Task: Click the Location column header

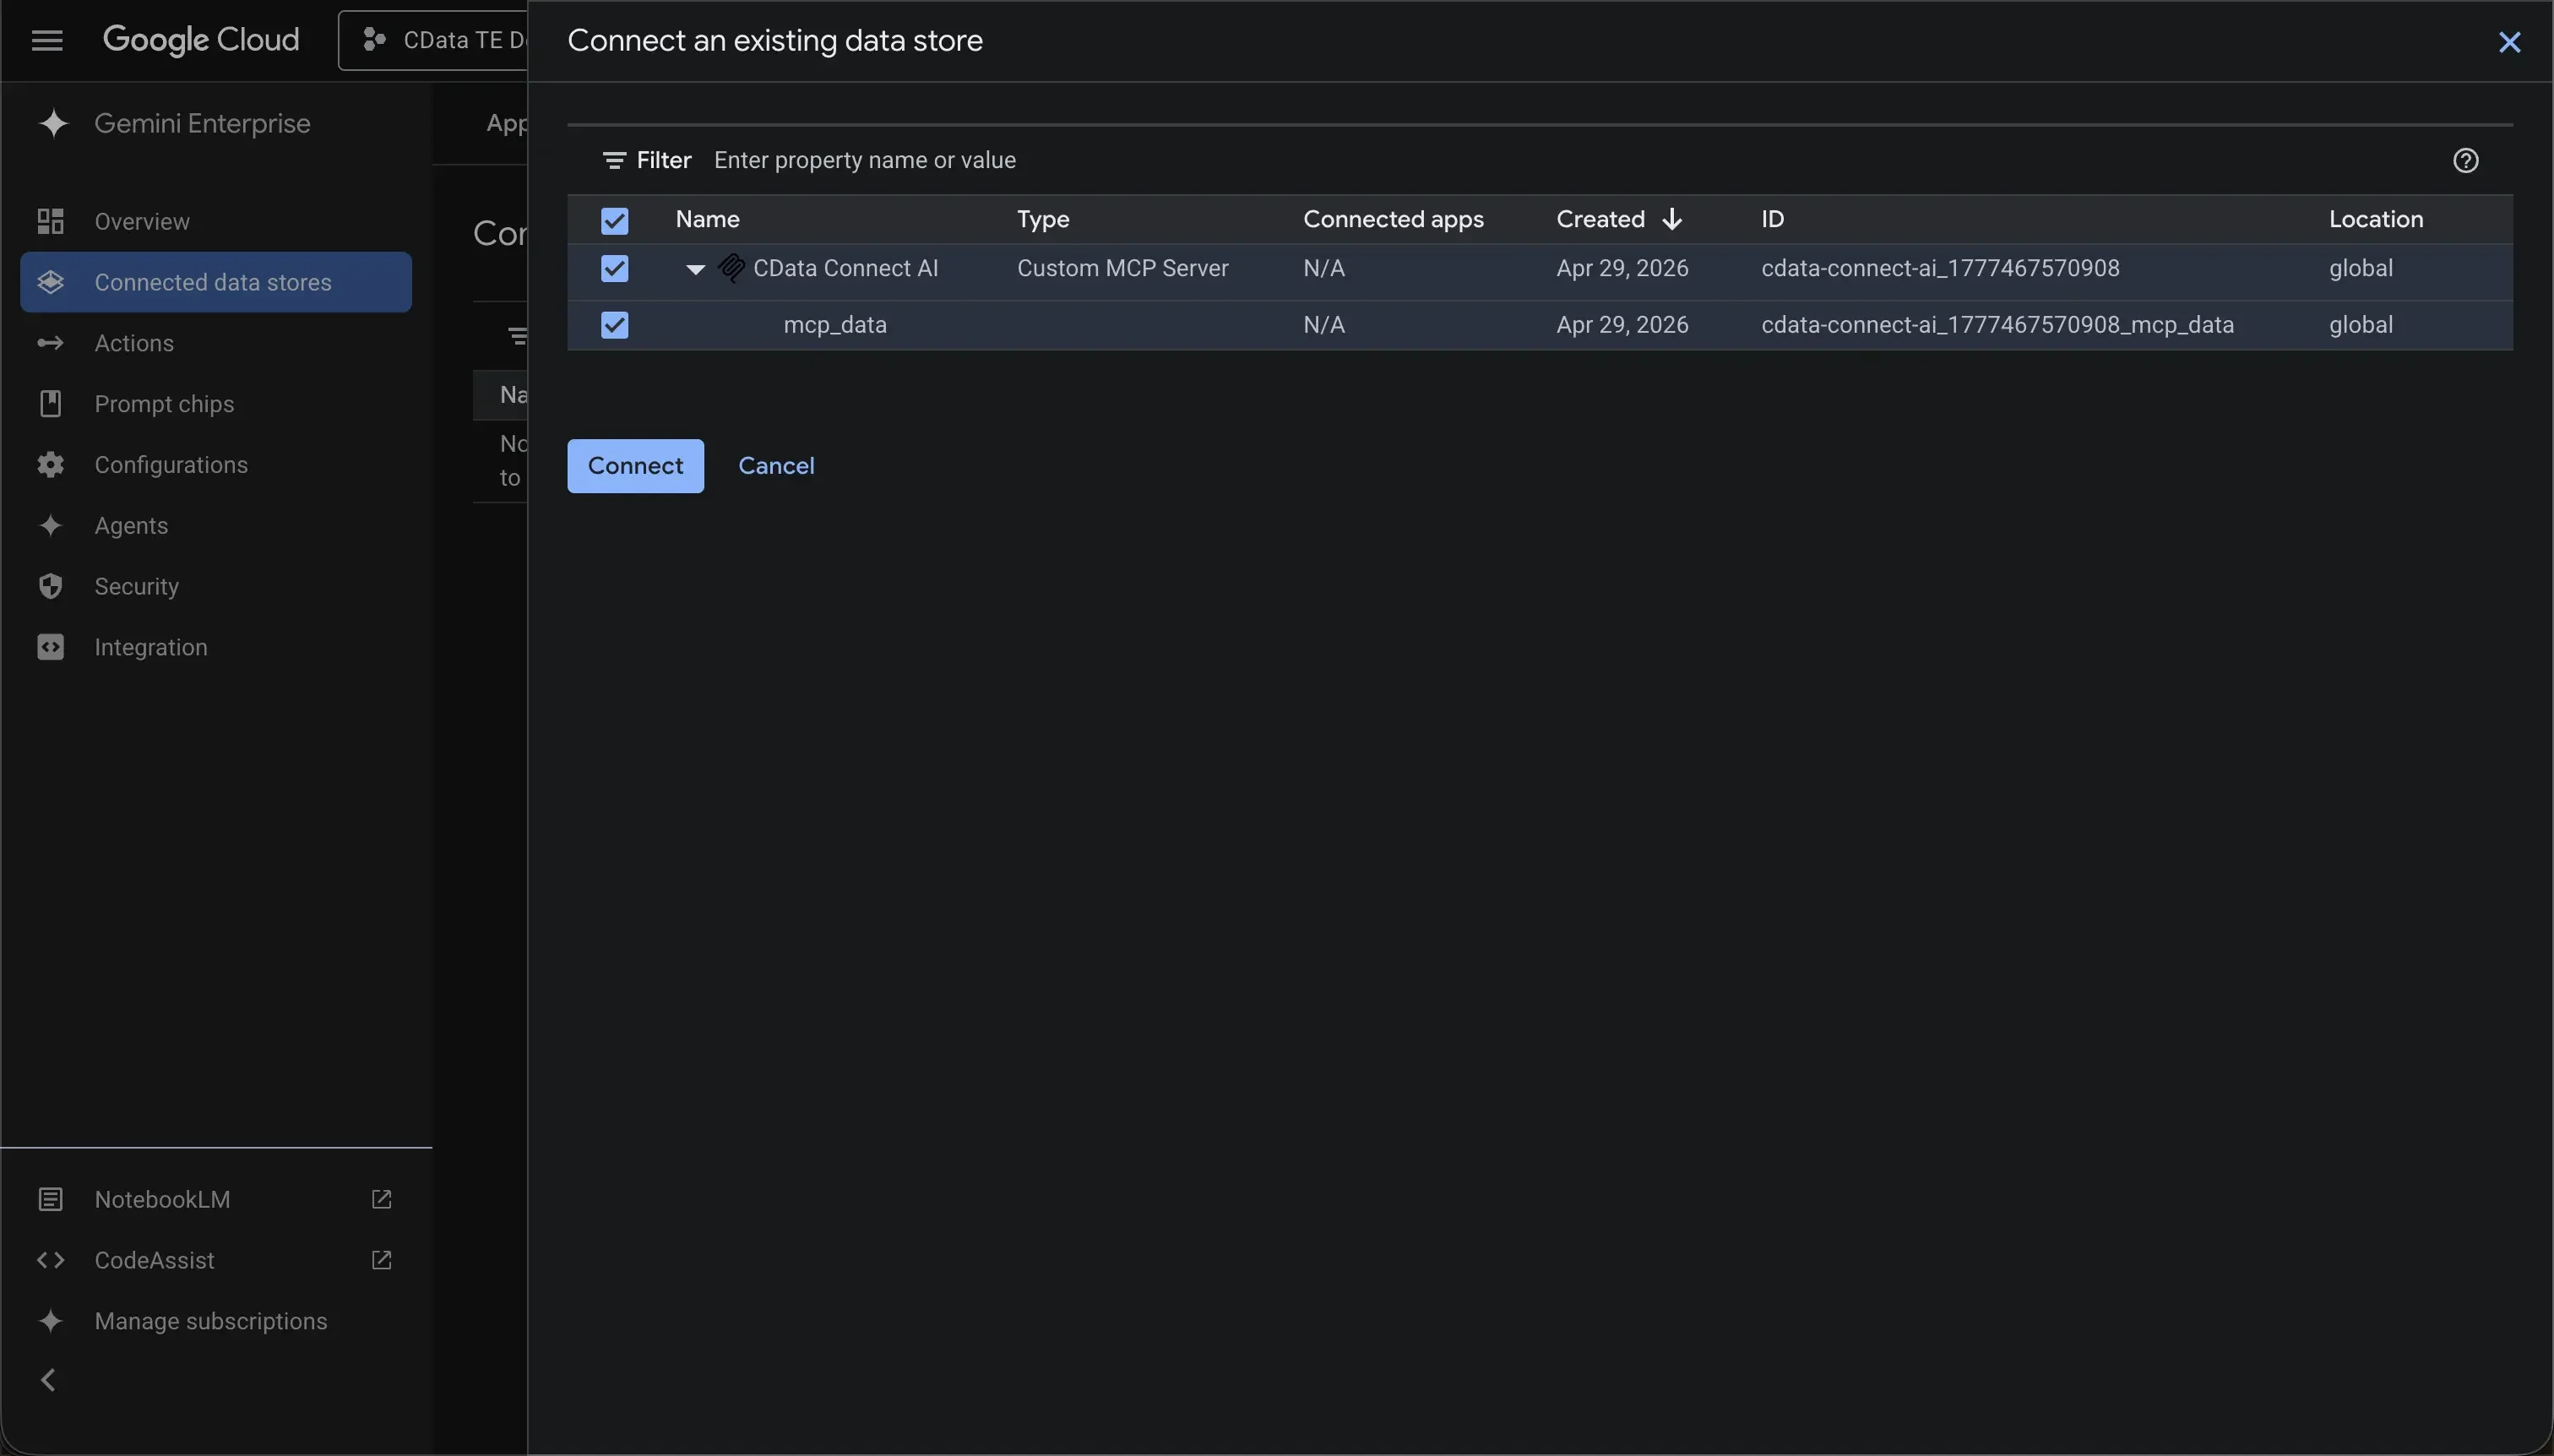Action: point(2375,219)
